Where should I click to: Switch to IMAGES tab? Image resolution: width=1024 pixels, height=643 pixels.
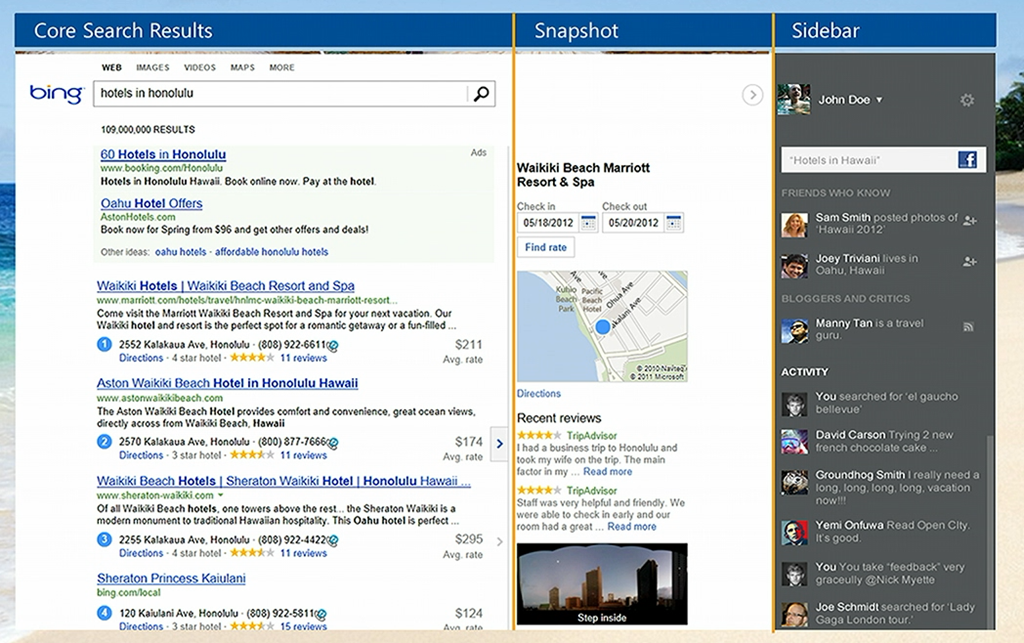(x=153, y=67)
